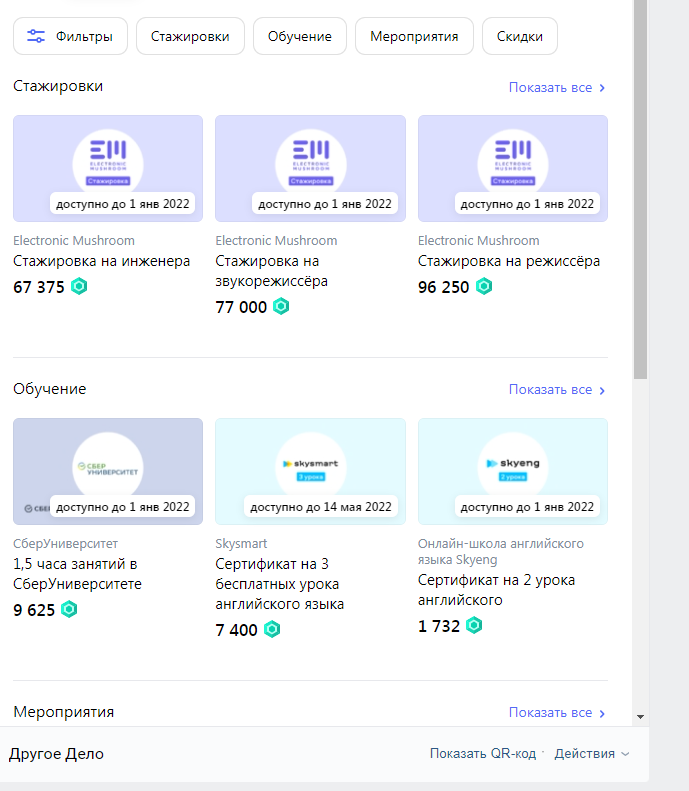
Task: Open 1,5 часа занятий в СберУниверситете
Action: 77,574
